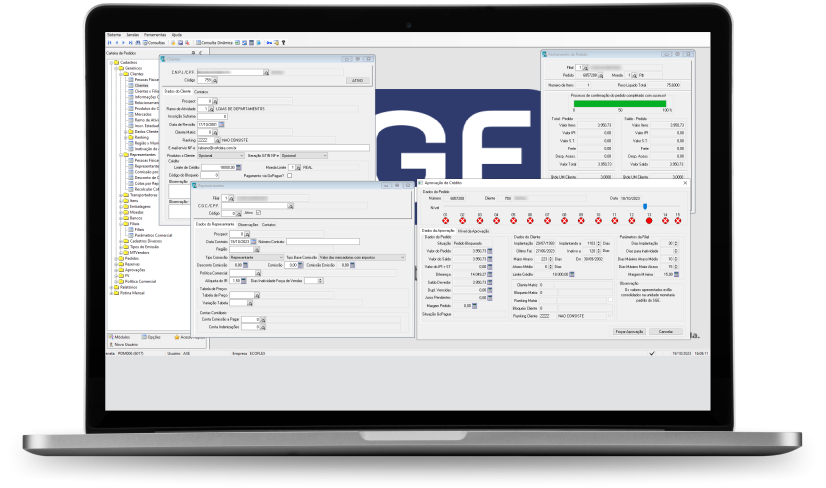Open calendar icon for Data Contrato
Viewport: 826px width, 488px height.
252,242
